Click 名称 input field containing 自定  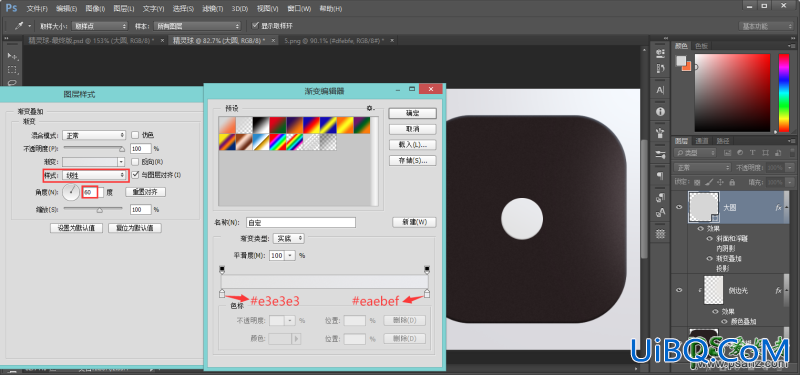301,222
